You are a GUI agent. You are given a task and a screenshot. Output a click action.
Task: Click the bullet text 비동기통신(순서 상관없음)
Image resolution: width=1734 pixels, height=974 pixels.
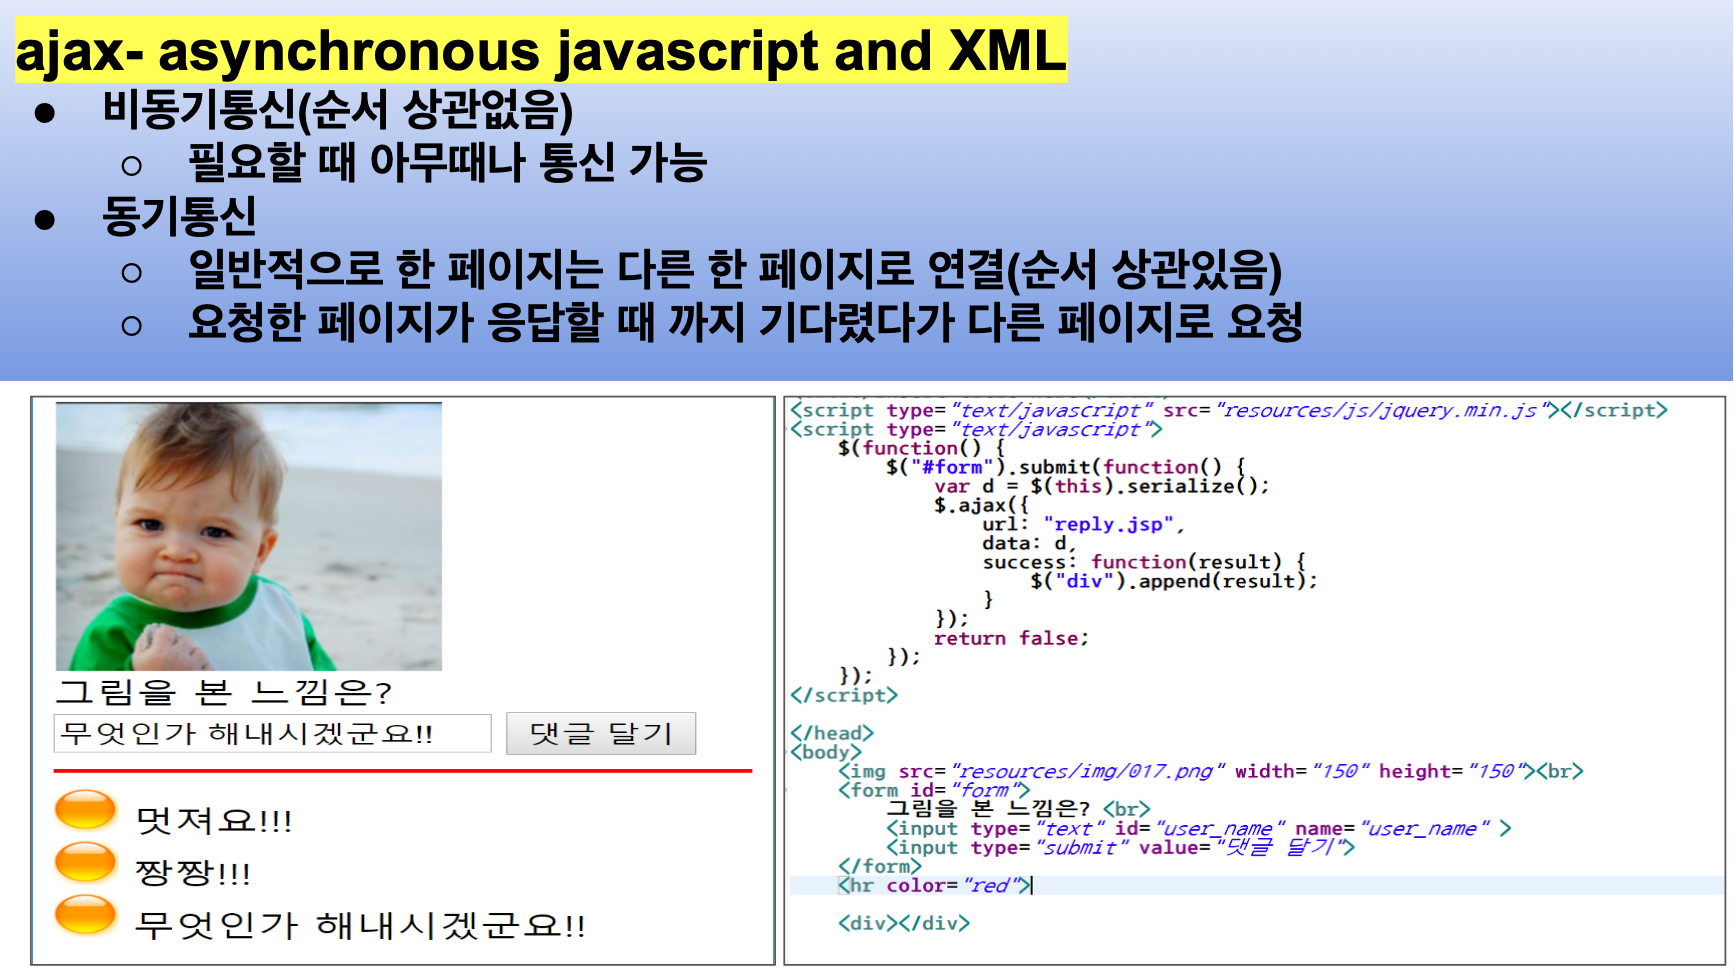click(337, 109)
